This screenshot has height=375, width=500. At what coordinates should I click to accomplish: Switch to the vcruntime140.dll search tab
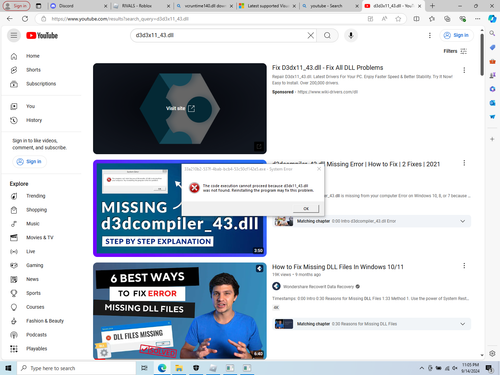click(205, 6)
